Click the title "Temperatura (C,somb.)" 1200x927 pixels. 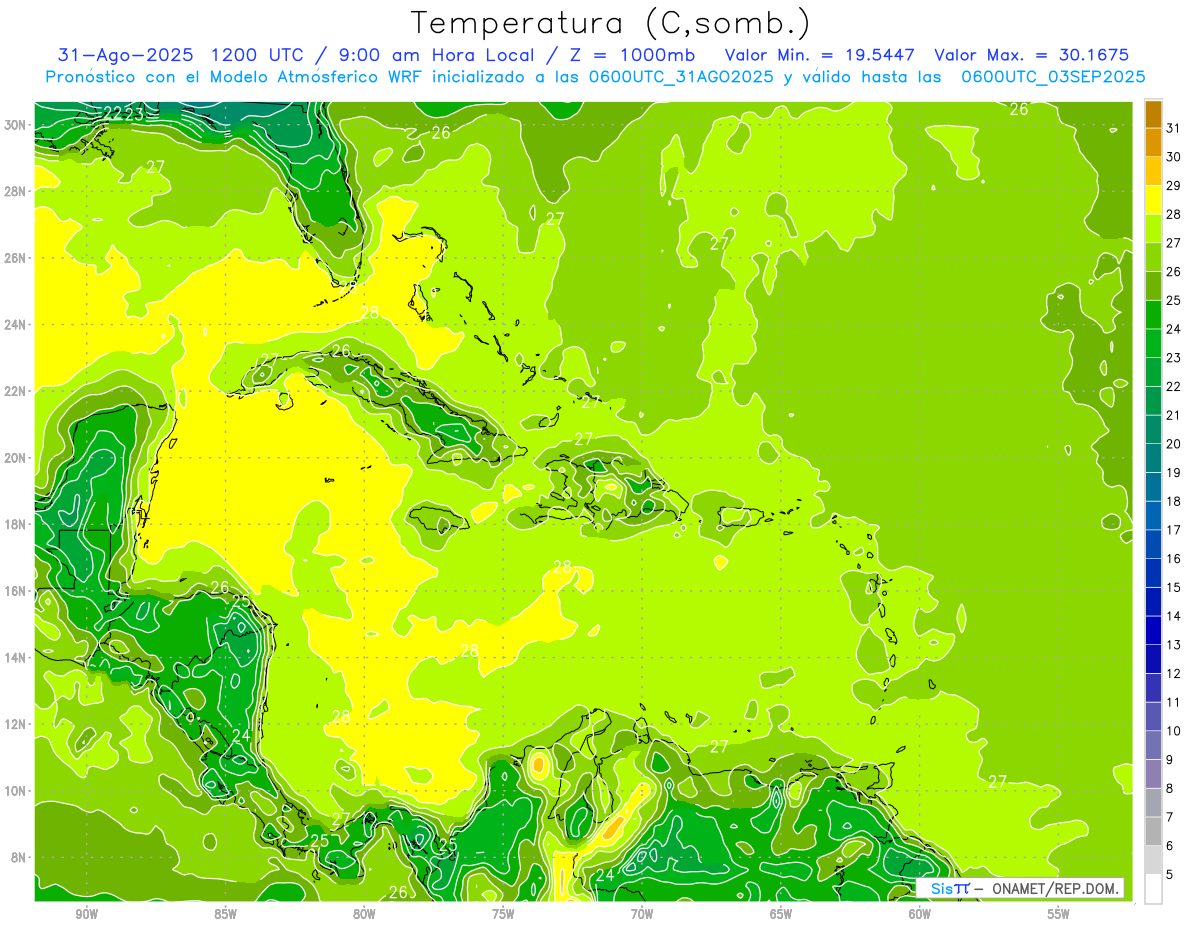click(611, 23)
